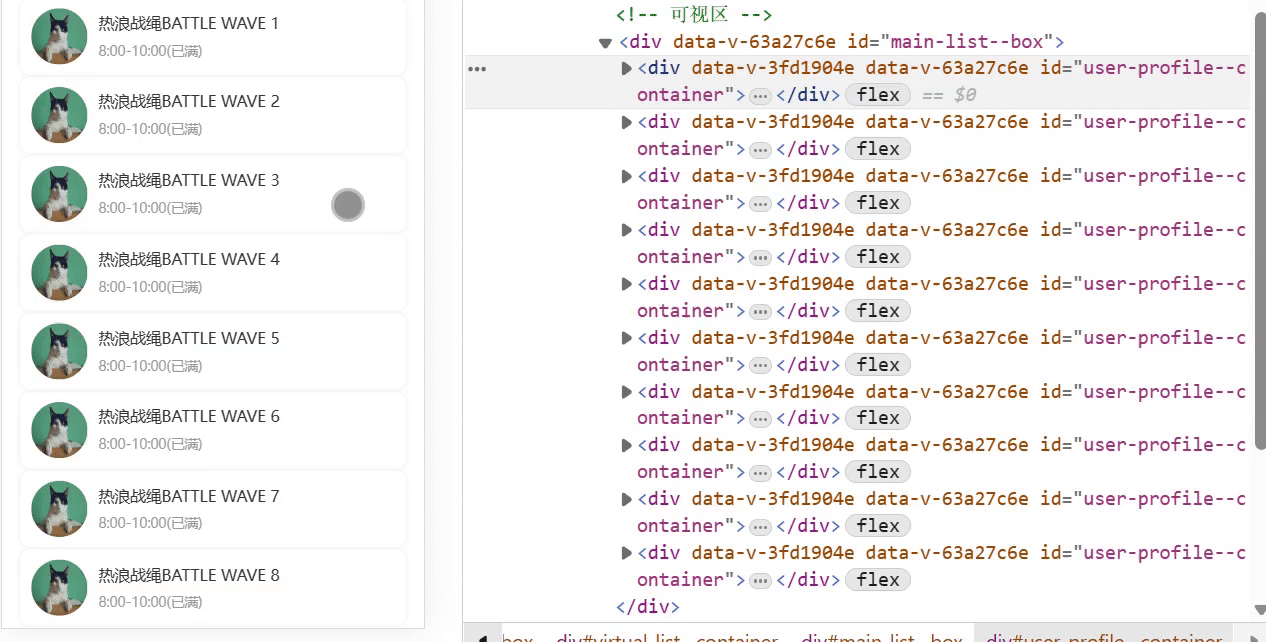Click the 8:00-10:00(已满) time under BATTLE WAVE 1
Viewport: 1266px width, 642px height.
tap(150, 51)
